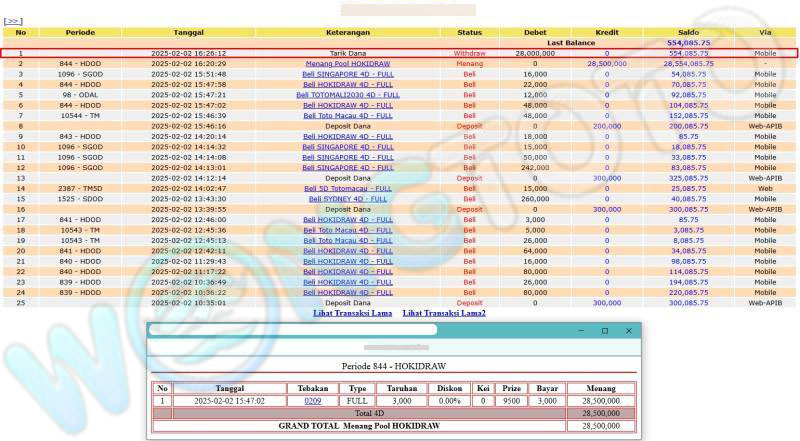This screenshot has width=800, height=441.
Task: Click the 0209 Tebakan link in popup
Action: (x=313, y=399)
